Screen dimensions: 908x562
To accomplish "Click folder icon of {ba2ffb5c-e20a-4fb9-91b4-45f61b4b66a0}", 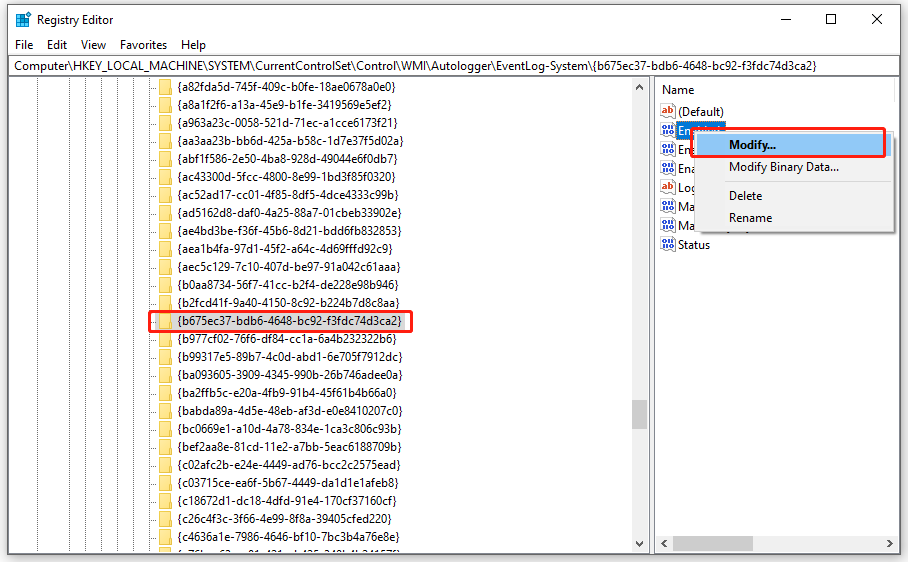I will (166, 392).
